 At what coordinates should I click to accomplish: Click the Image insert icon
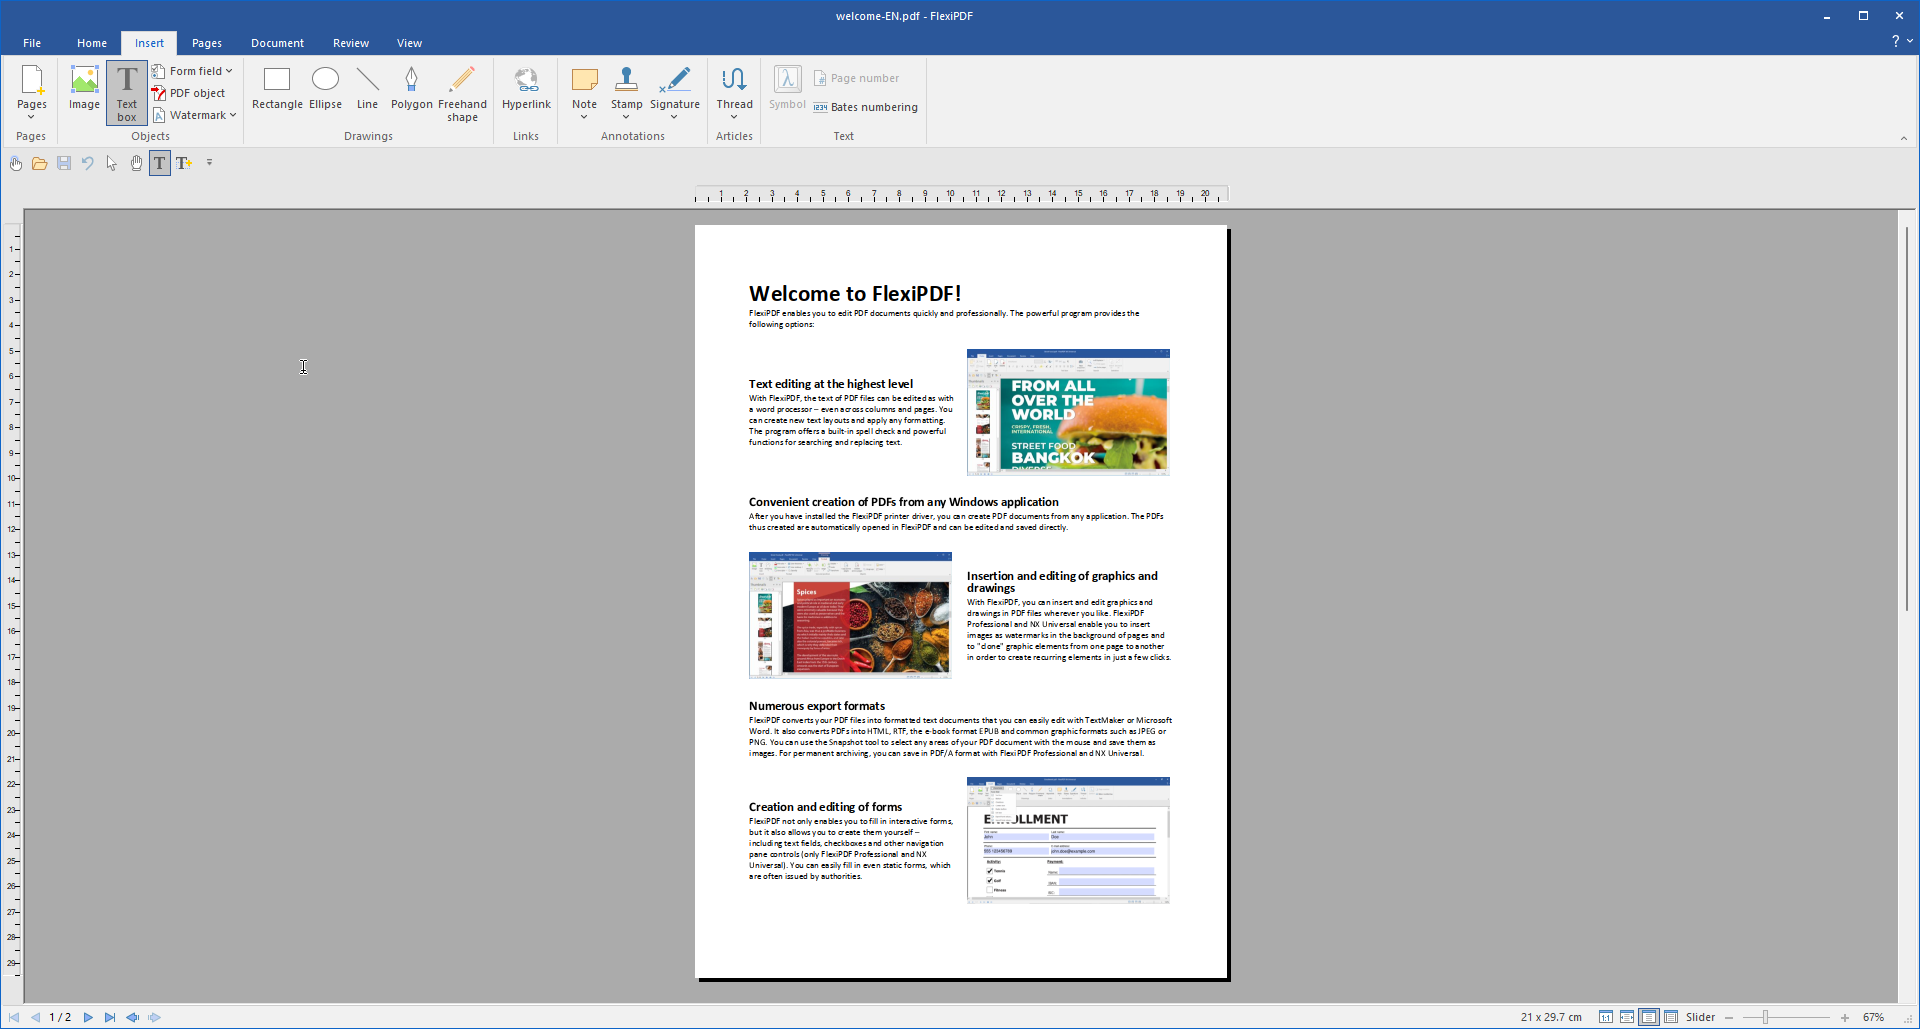[84, 88]
